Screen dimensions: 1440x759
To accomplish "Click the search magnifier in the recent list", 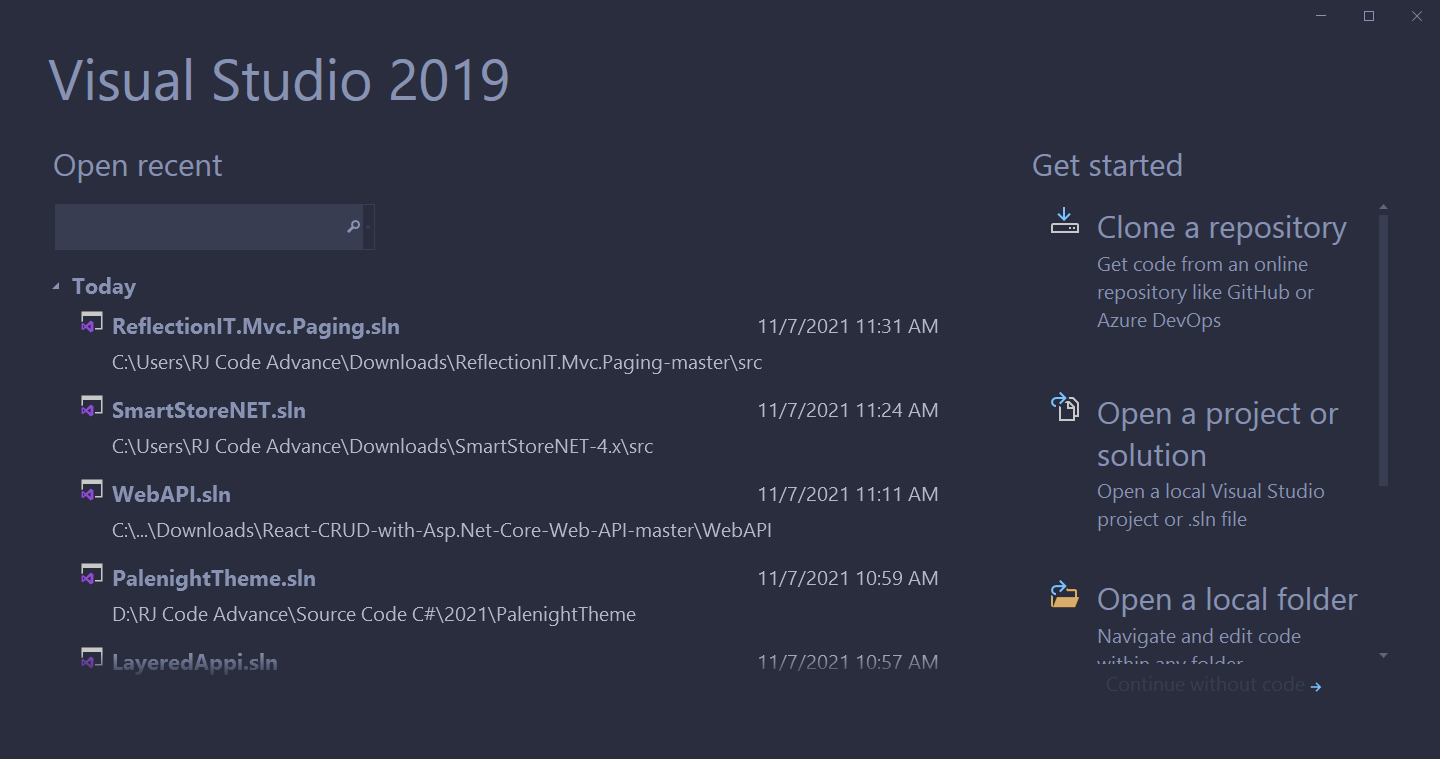I will coord(353,227).
